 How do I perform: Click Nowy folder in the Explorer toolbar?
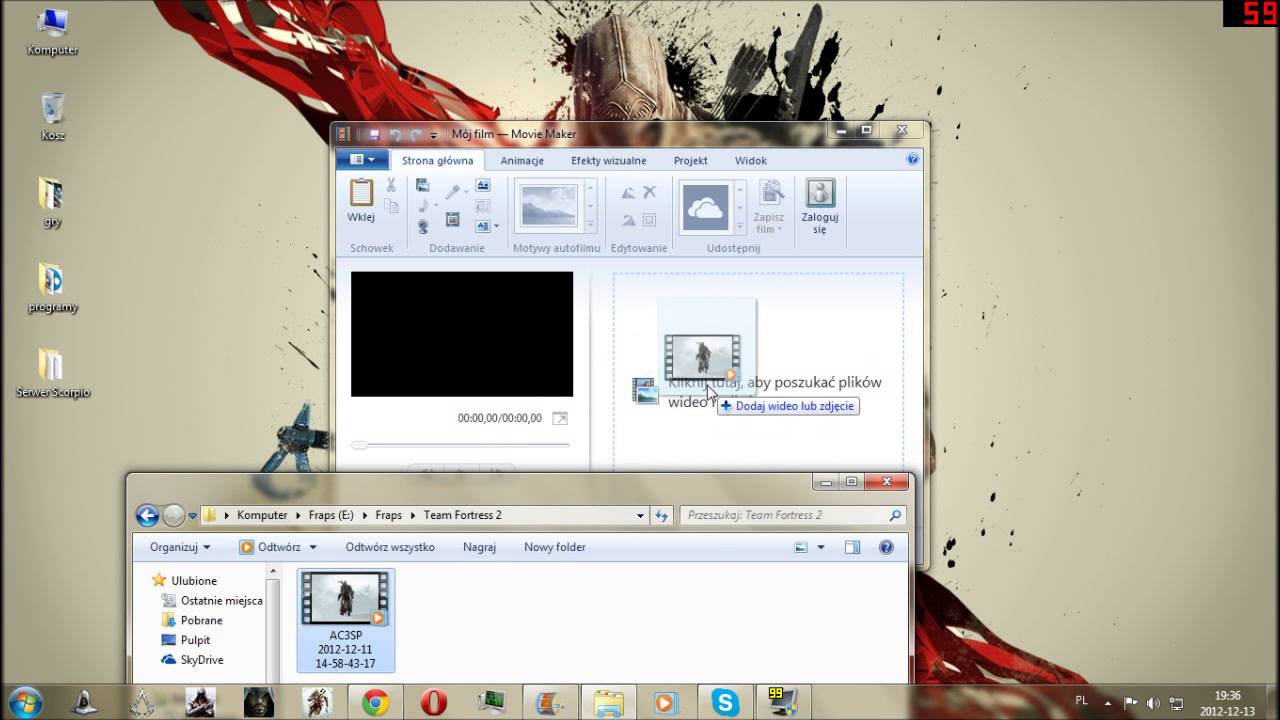tap(555, 547)
